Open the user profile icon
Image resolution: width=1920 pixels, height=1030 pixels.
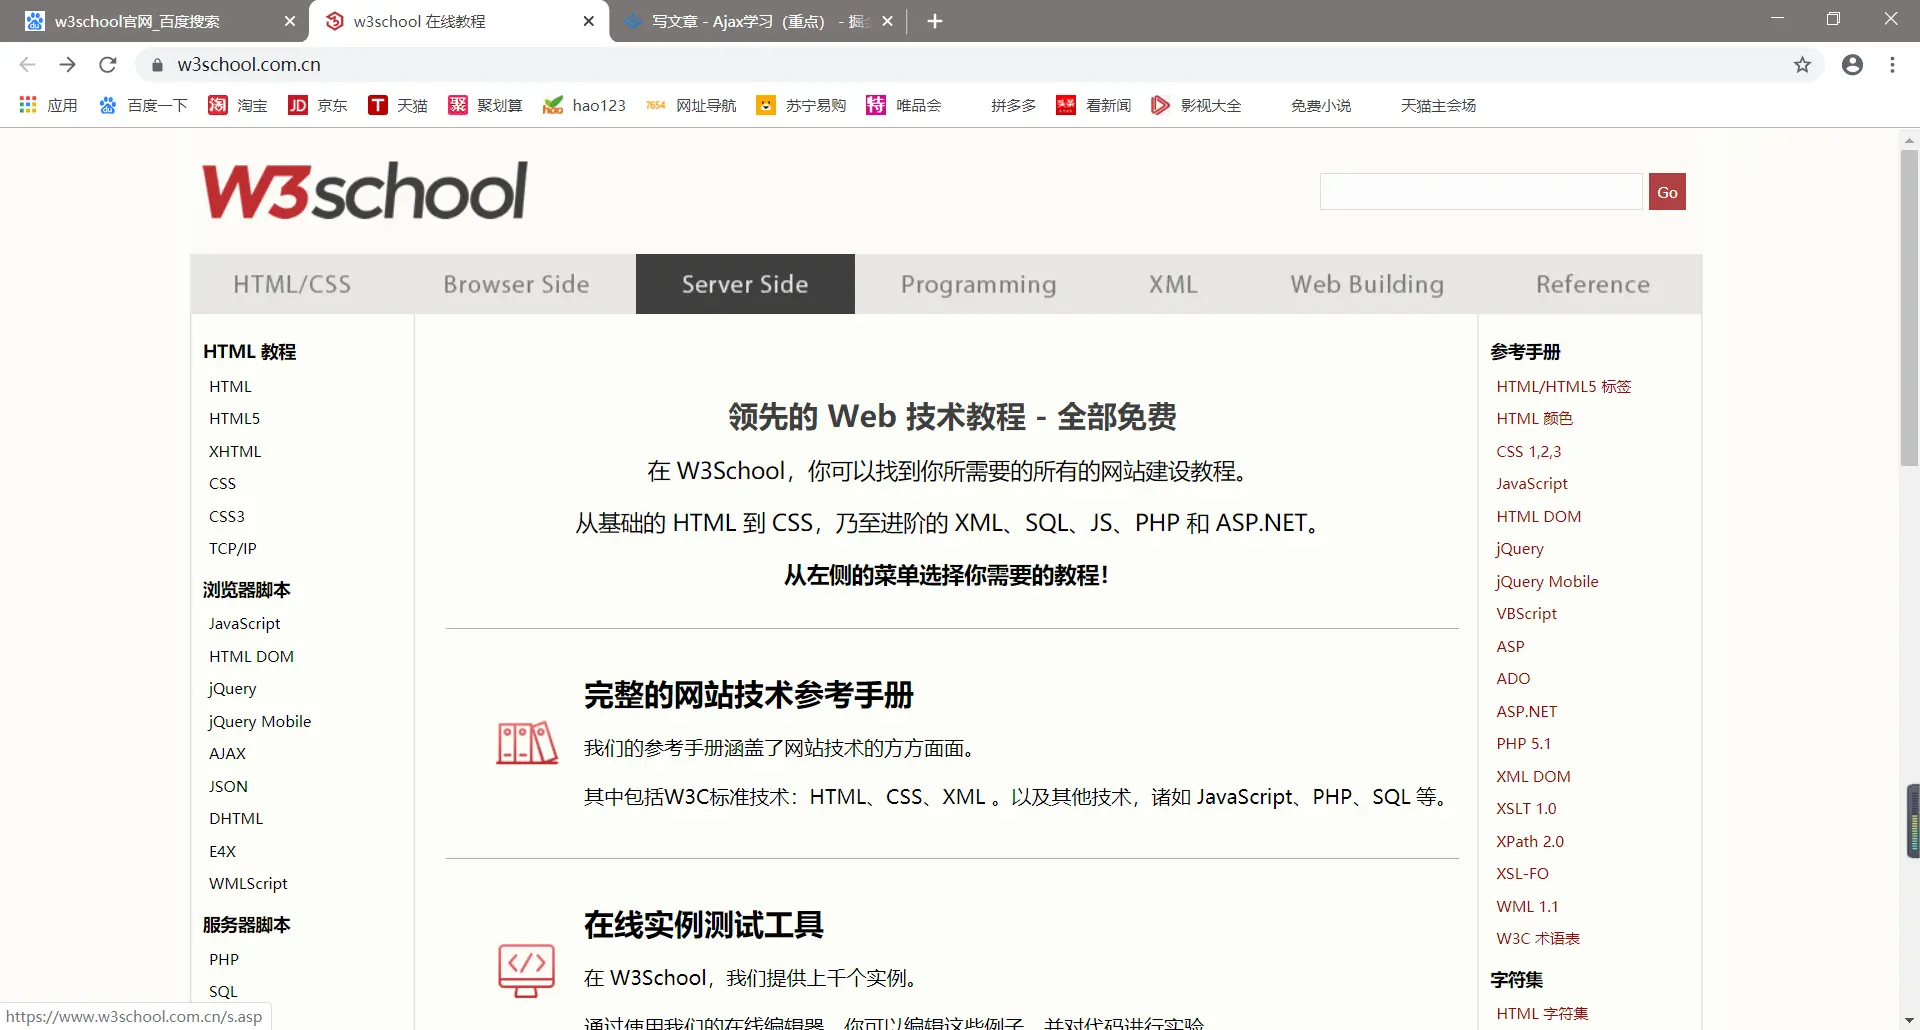point(1852,65)
